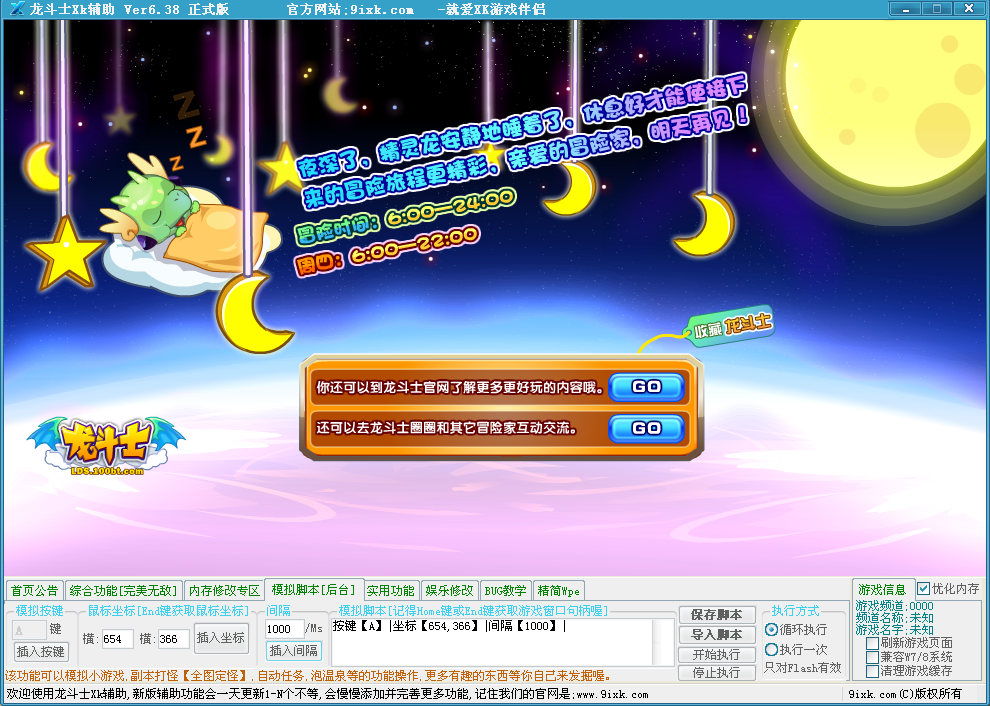Switch to the 实用功能 tab
The height and width of the screenshot is (706, 990).
pyautogui.click(x=391, y=590)
